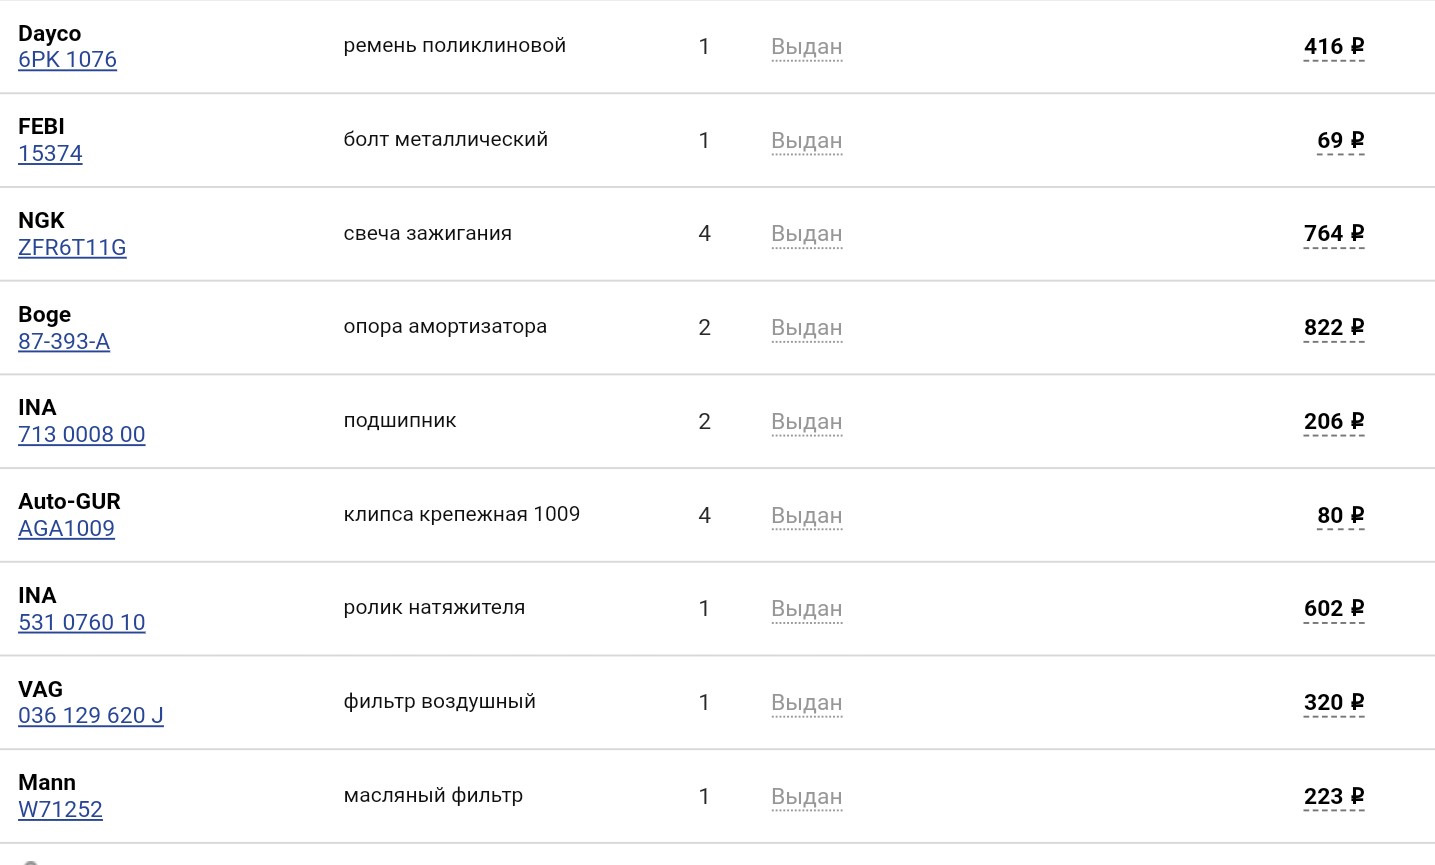Screen dimensions: 1435x865
Task: Click the Выдан status for Mann oil filter
Action: pyautogui.click(x=806, y=797)
